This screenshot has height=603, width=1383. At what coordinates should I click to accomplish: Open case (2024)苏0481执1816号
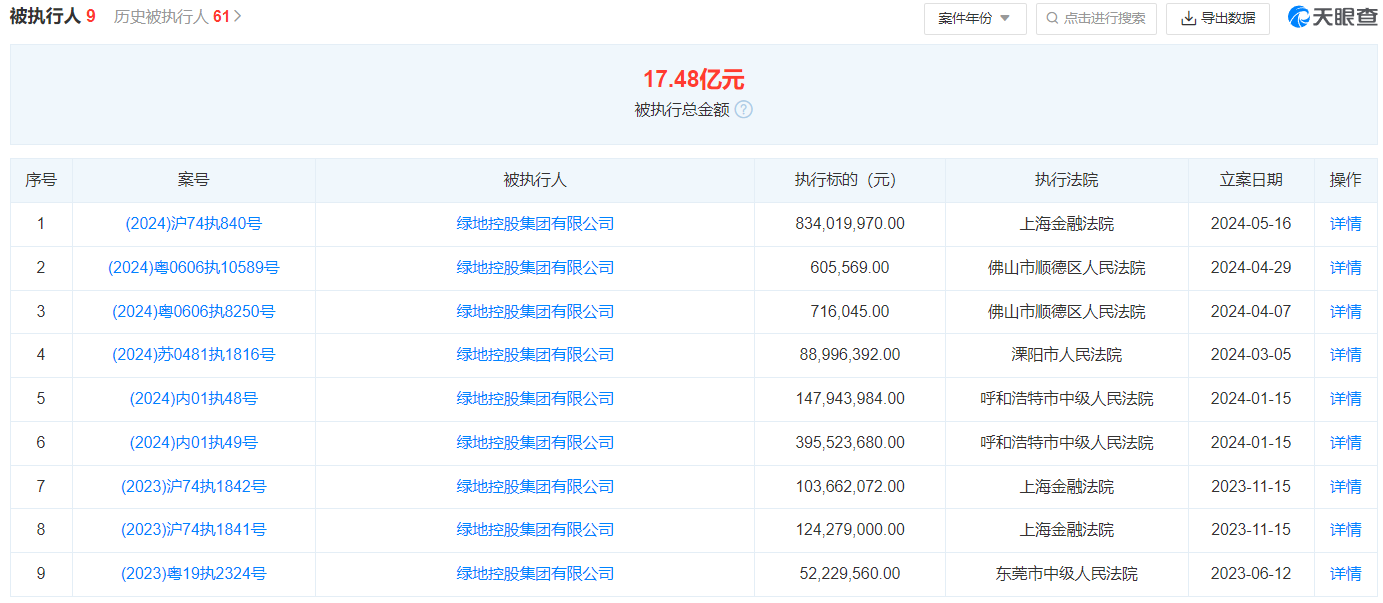(193, 355)
